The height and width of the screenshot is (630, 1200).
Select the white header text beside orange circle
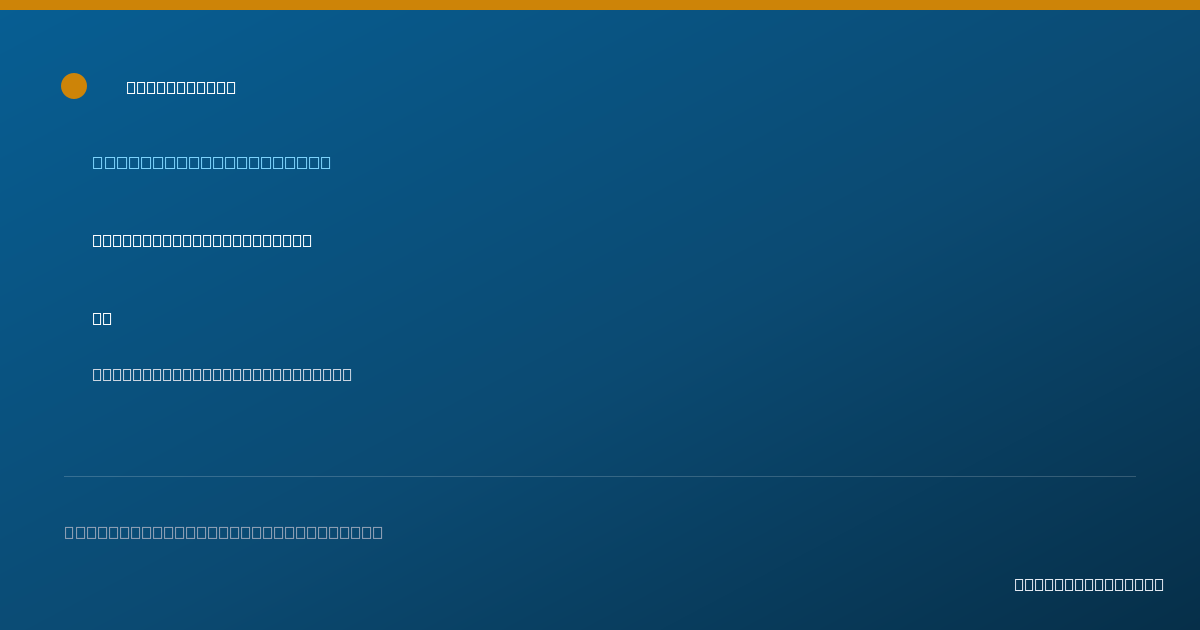(181, 87)
